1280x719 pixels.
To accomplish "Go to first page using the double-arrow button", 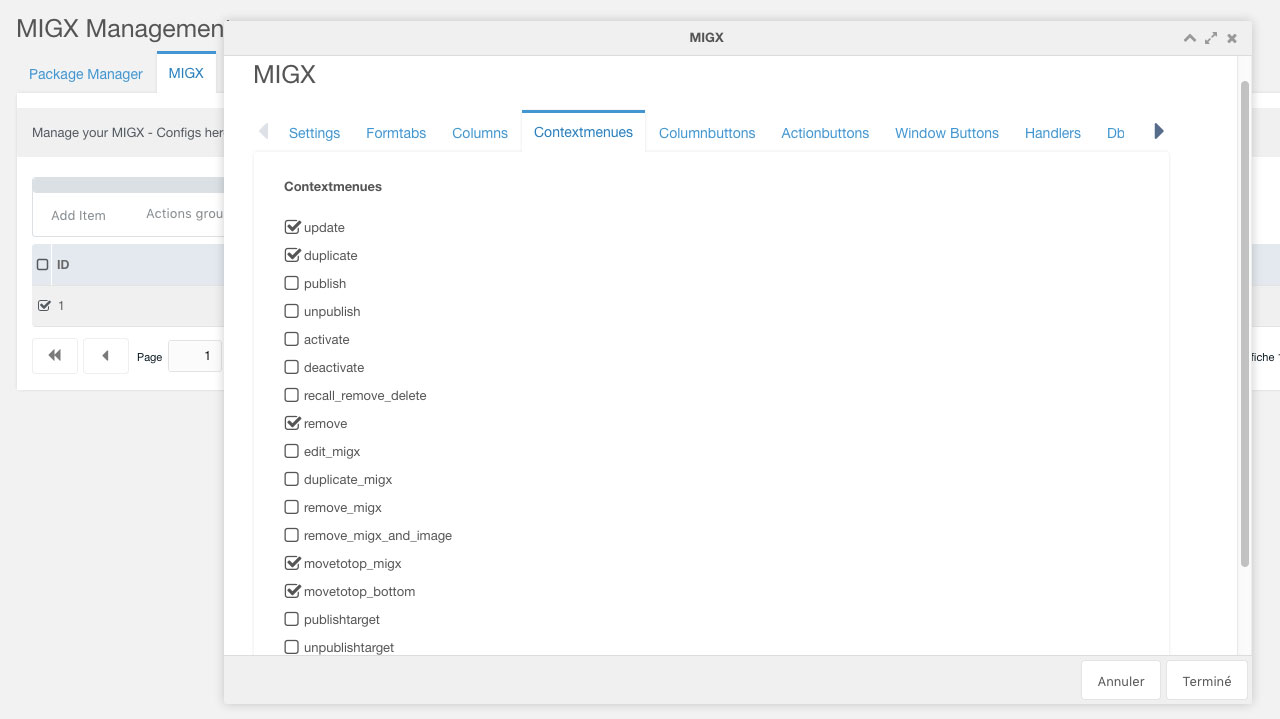I will coord(55,356).
